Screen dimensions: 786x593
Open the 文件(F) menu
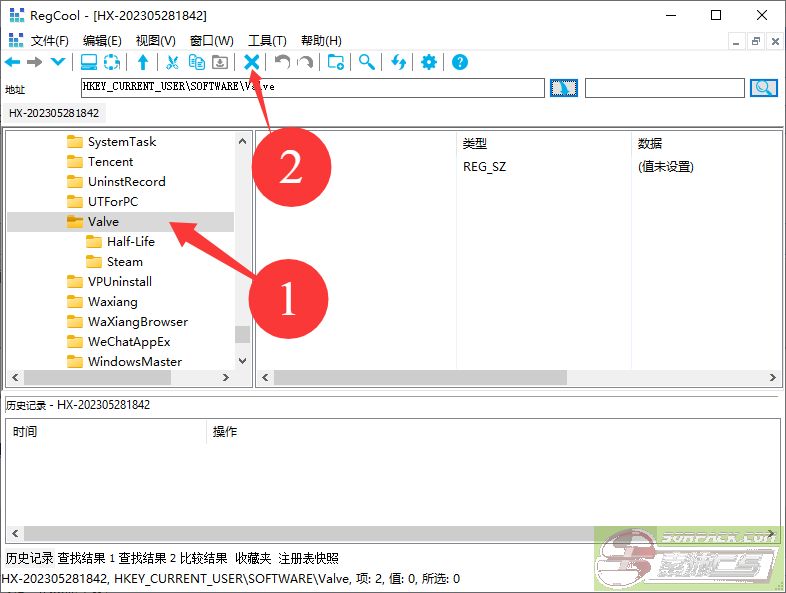49,40
